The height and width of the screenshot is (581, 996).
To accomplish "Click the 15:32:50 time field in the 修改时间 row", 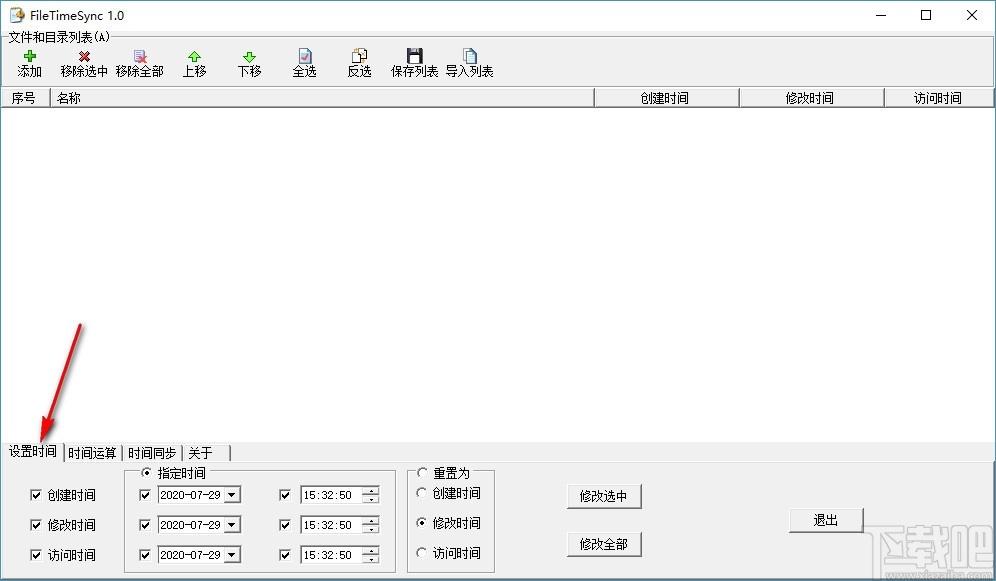I will coord(332,524).
